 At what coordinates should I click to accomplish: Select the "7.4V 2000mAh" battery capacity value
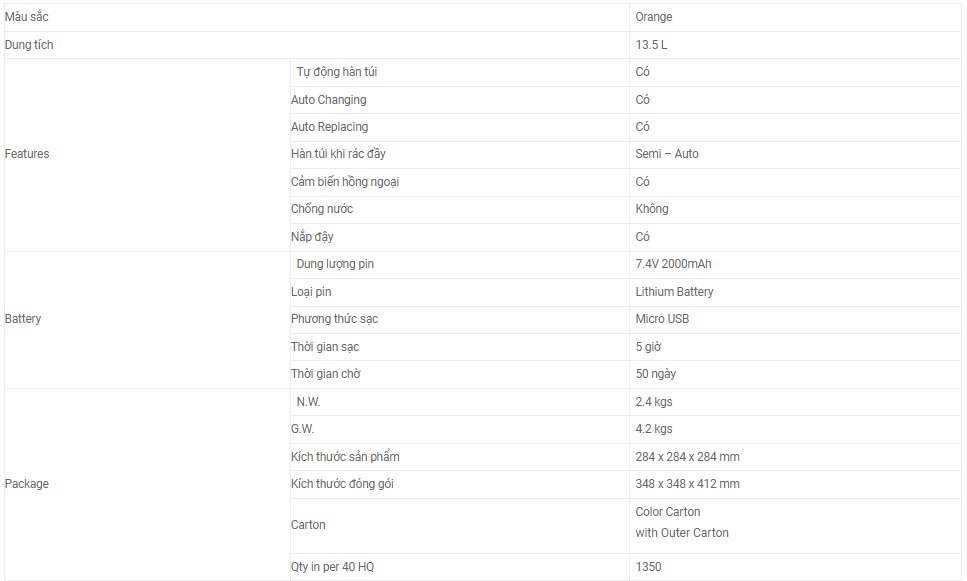674,264
